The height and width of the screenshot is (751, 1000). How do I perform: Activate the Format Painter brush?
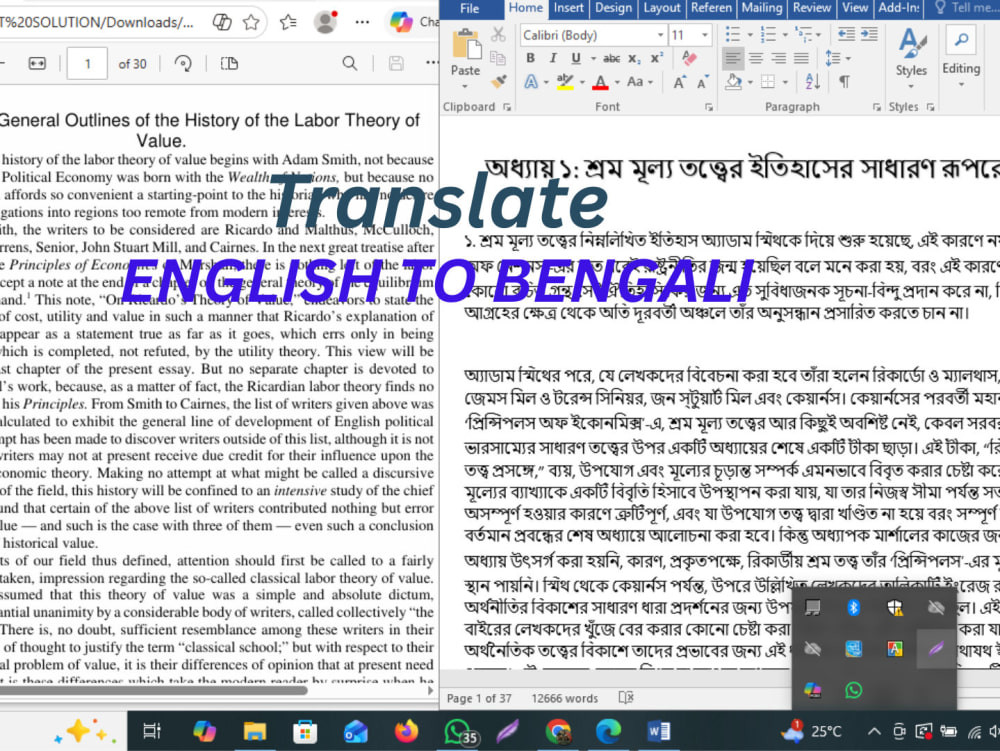pyautogui.click(x=498, y=82)
